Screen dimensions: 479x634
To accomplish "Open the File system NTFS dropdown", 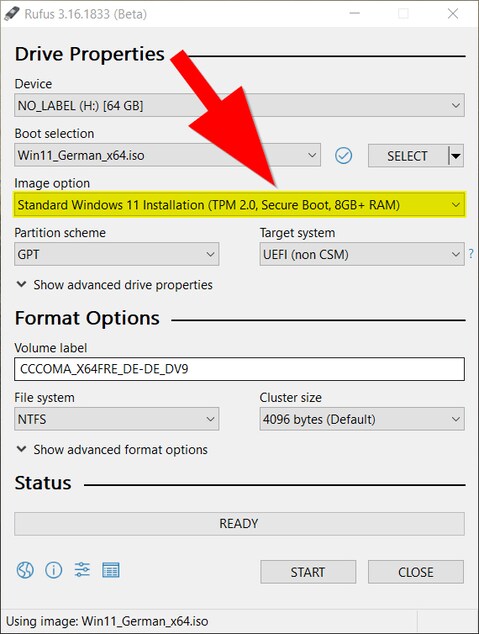I will point(116,419).
